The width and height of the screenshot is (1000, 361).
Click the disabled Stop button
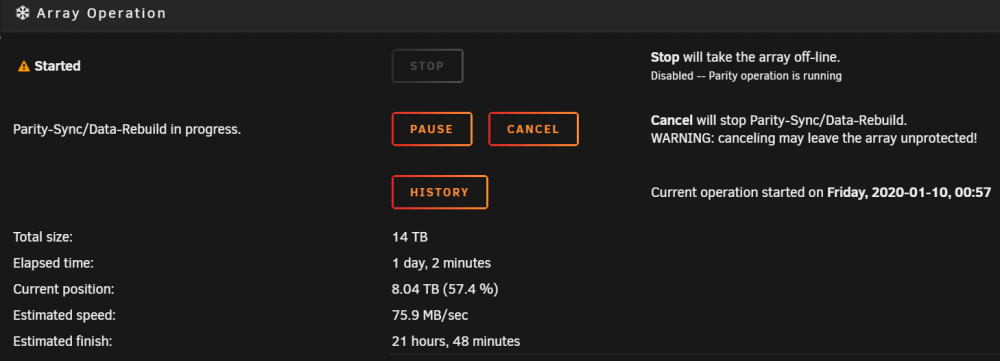[x=427, y=66]
